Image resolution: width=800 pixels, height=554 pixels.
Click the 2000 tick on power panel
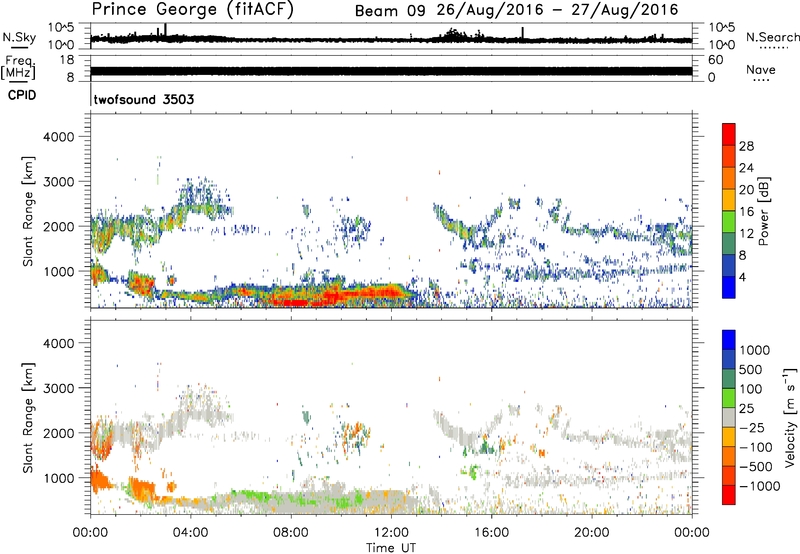58,226
